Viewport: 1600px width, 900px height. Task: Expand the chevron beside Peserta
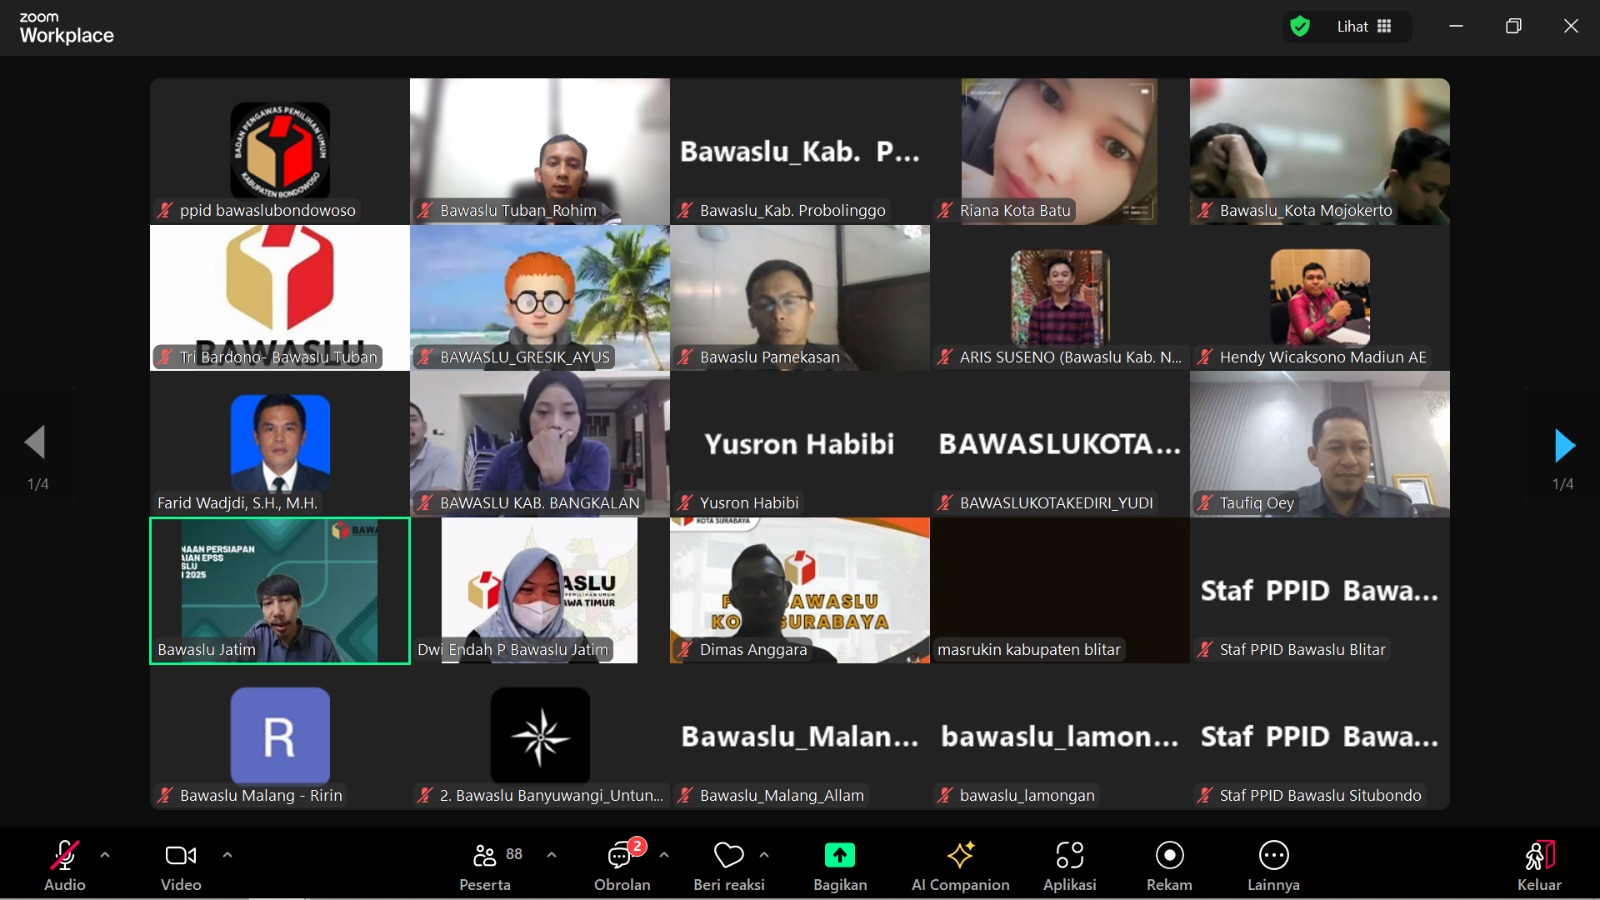tap(551, 855)
